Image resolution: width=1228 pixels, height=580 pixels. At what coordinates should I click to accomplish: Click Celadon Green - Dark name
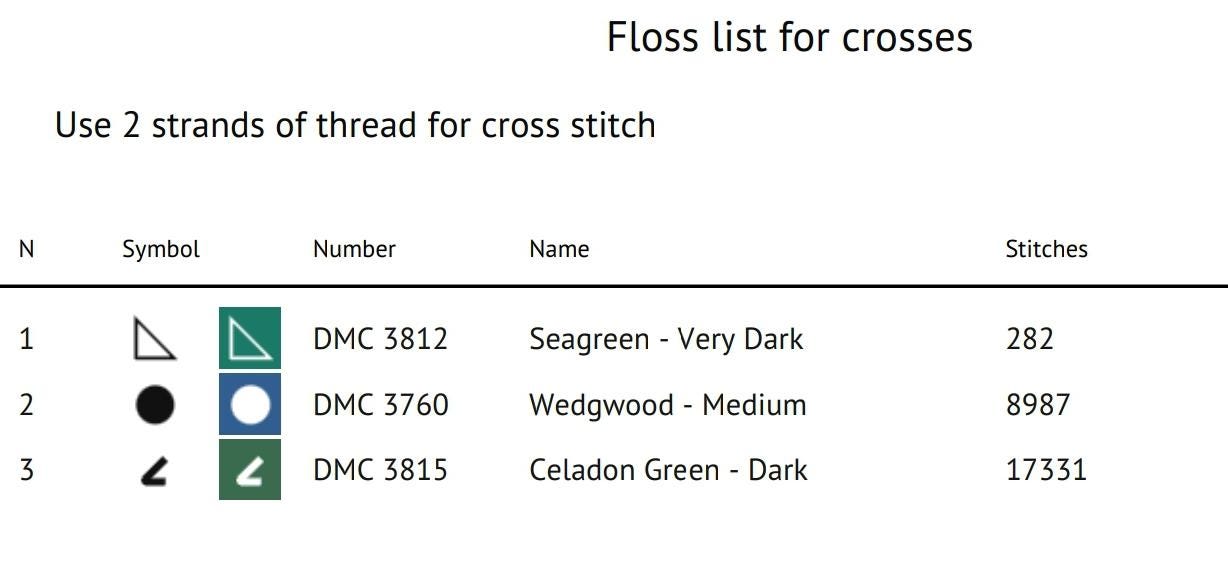tap(668, 470)
